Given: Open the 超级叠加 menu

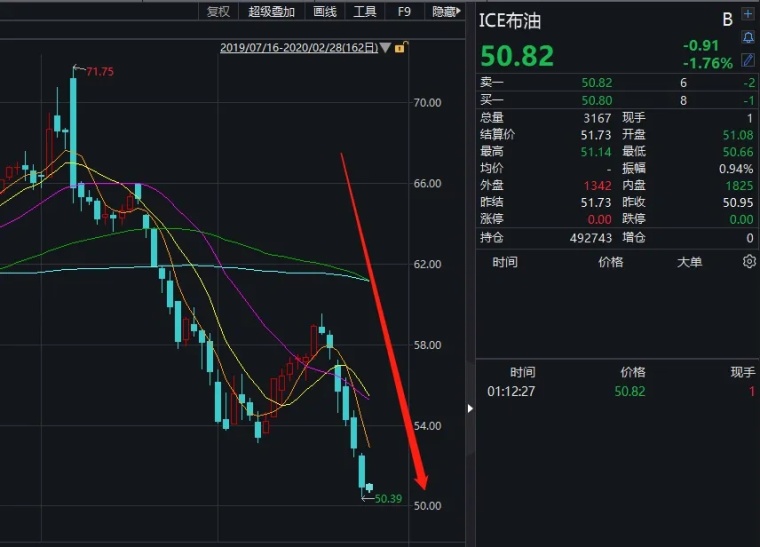Looking at the screenshot, I should [x=271, y=11].
